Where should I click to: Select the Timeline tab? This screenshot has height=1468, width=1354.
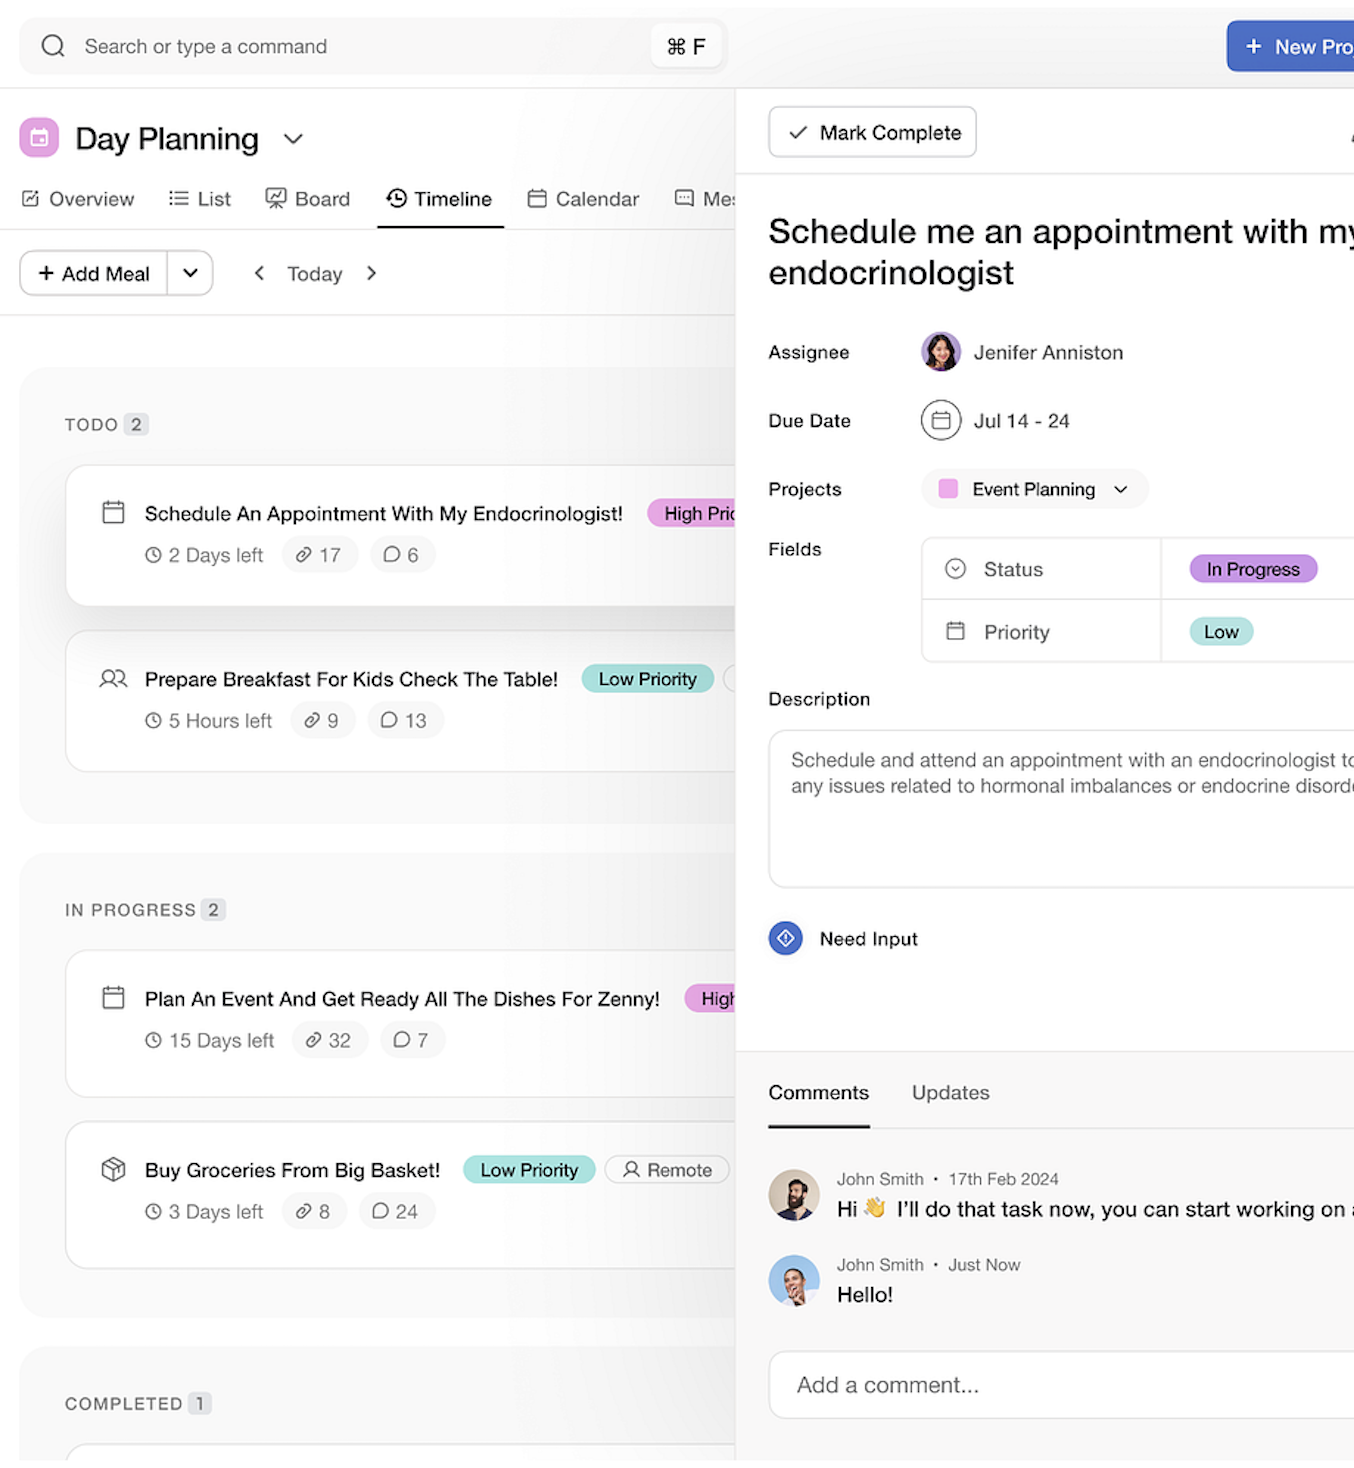[x=440, y=199]
